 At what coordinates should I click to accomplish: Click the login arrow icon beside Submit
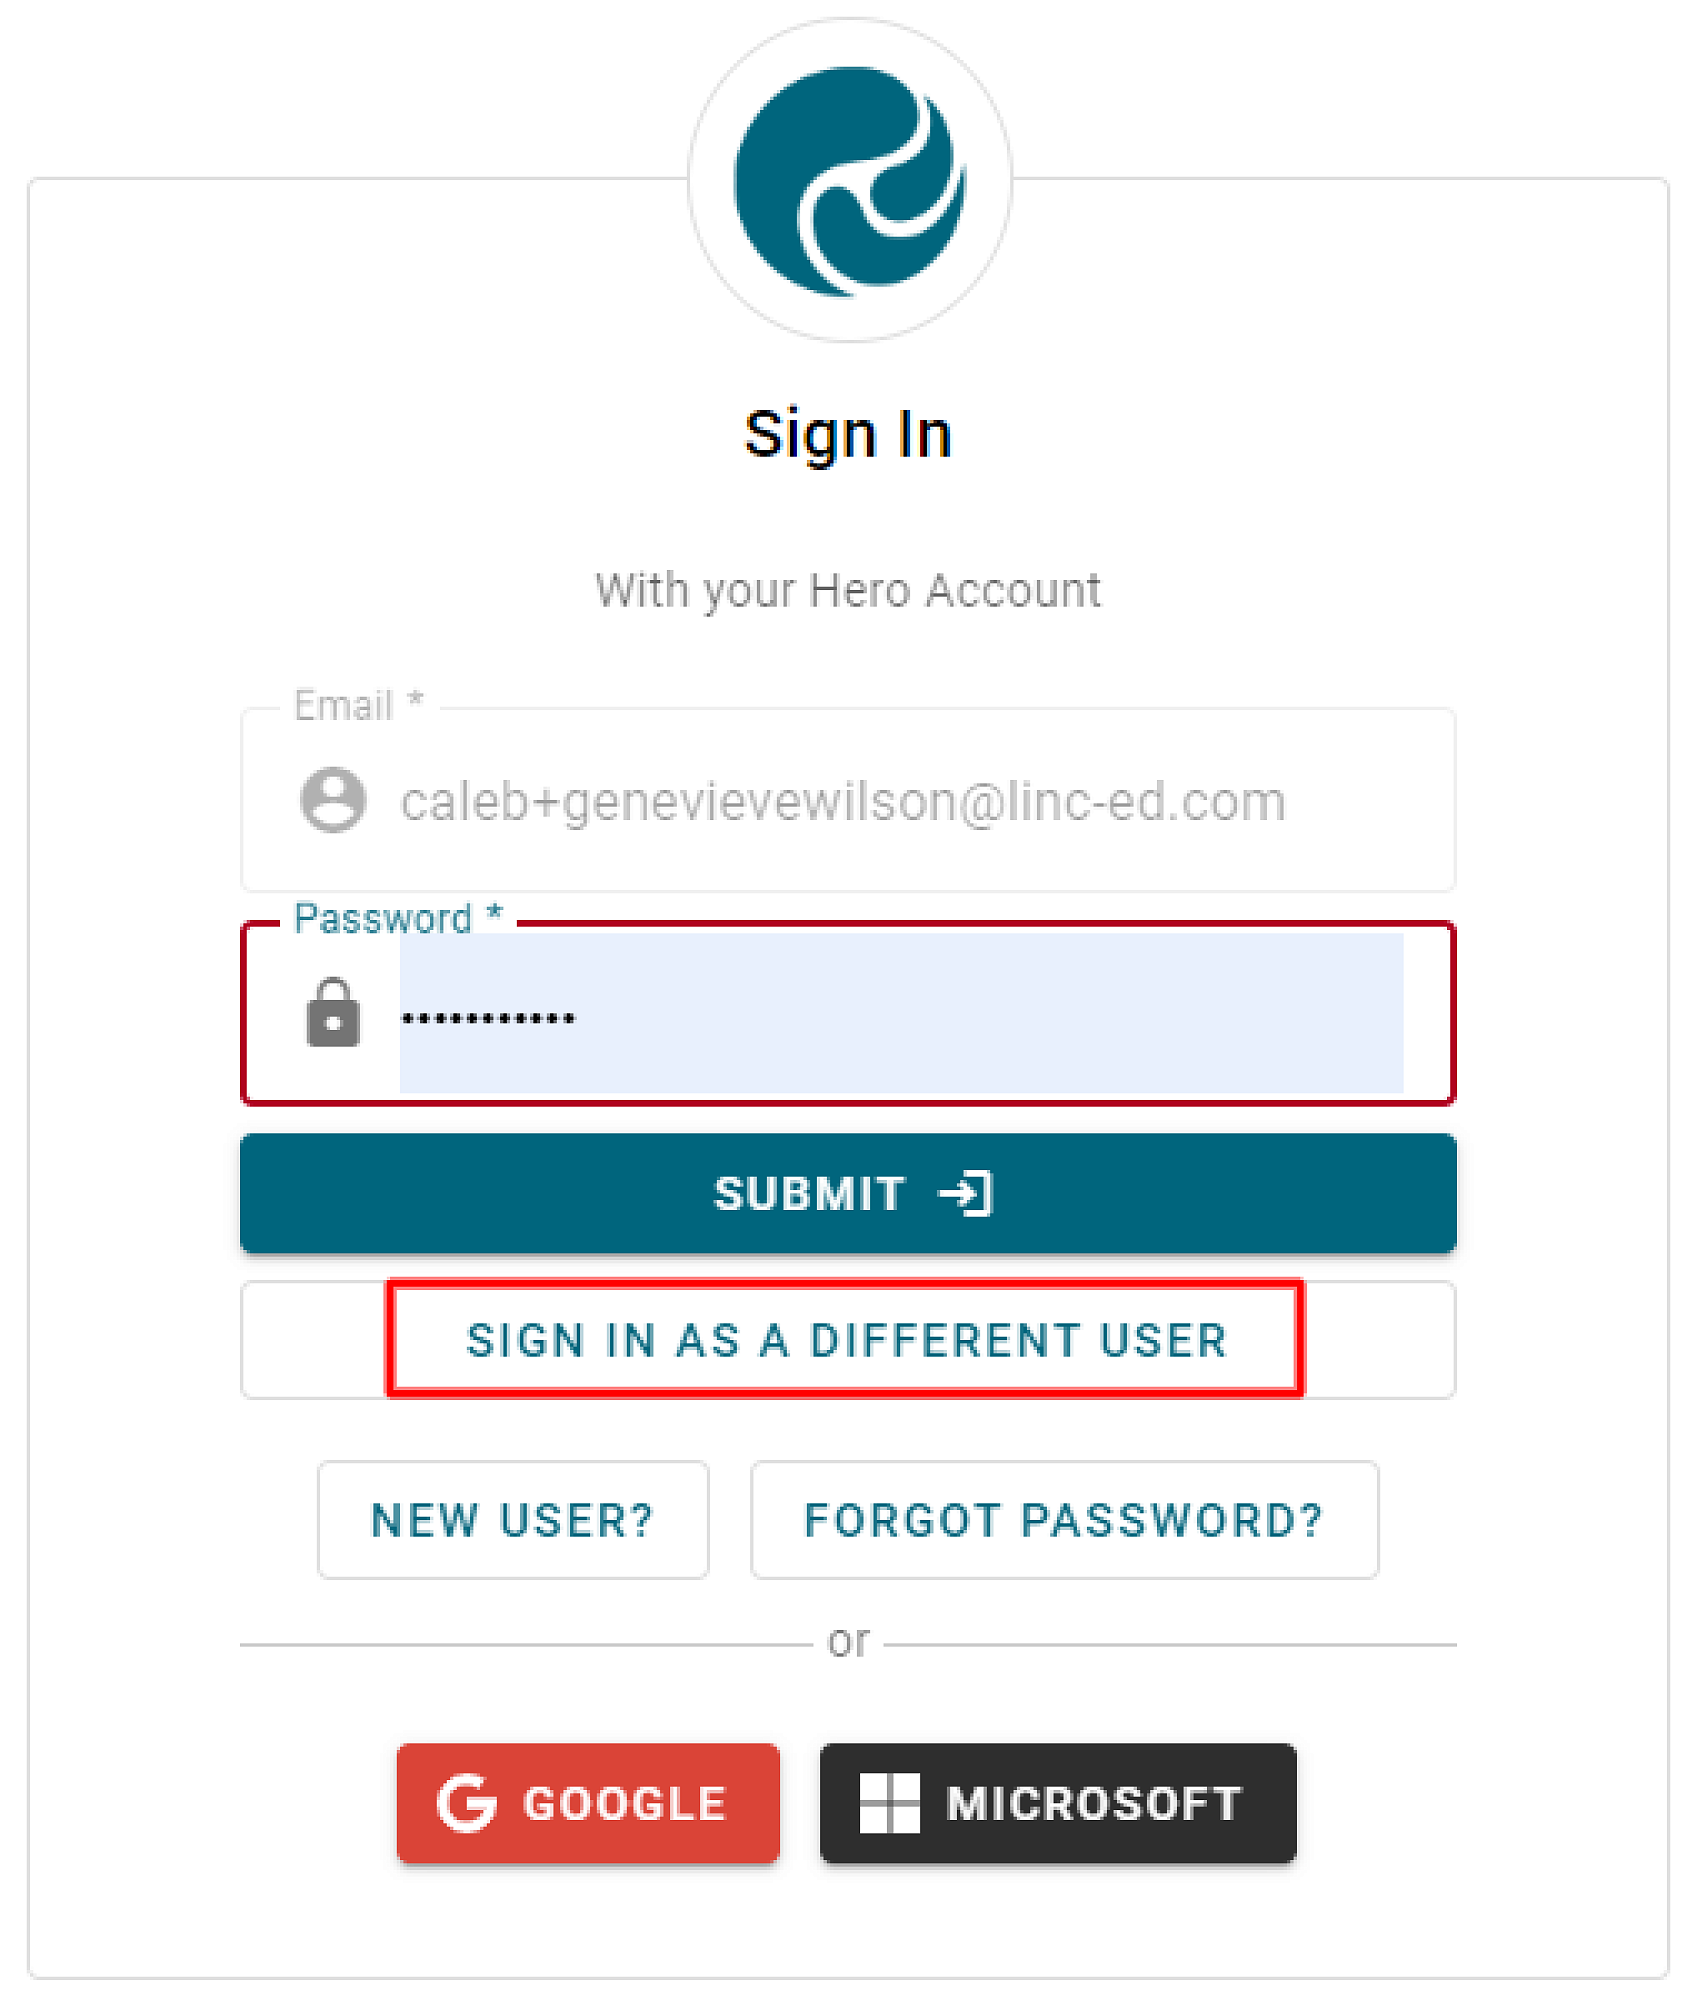pos(966,1193)
